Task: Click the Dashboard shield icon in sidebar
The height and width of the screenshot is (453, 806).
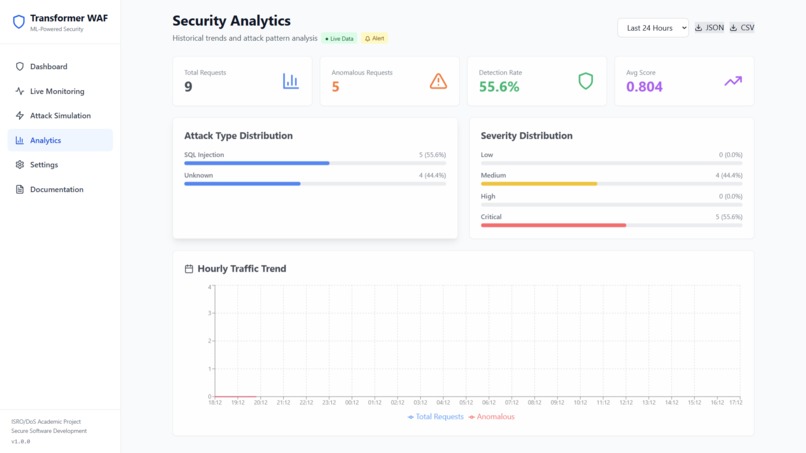Action: pyautogui.click(x=20, y=66)
